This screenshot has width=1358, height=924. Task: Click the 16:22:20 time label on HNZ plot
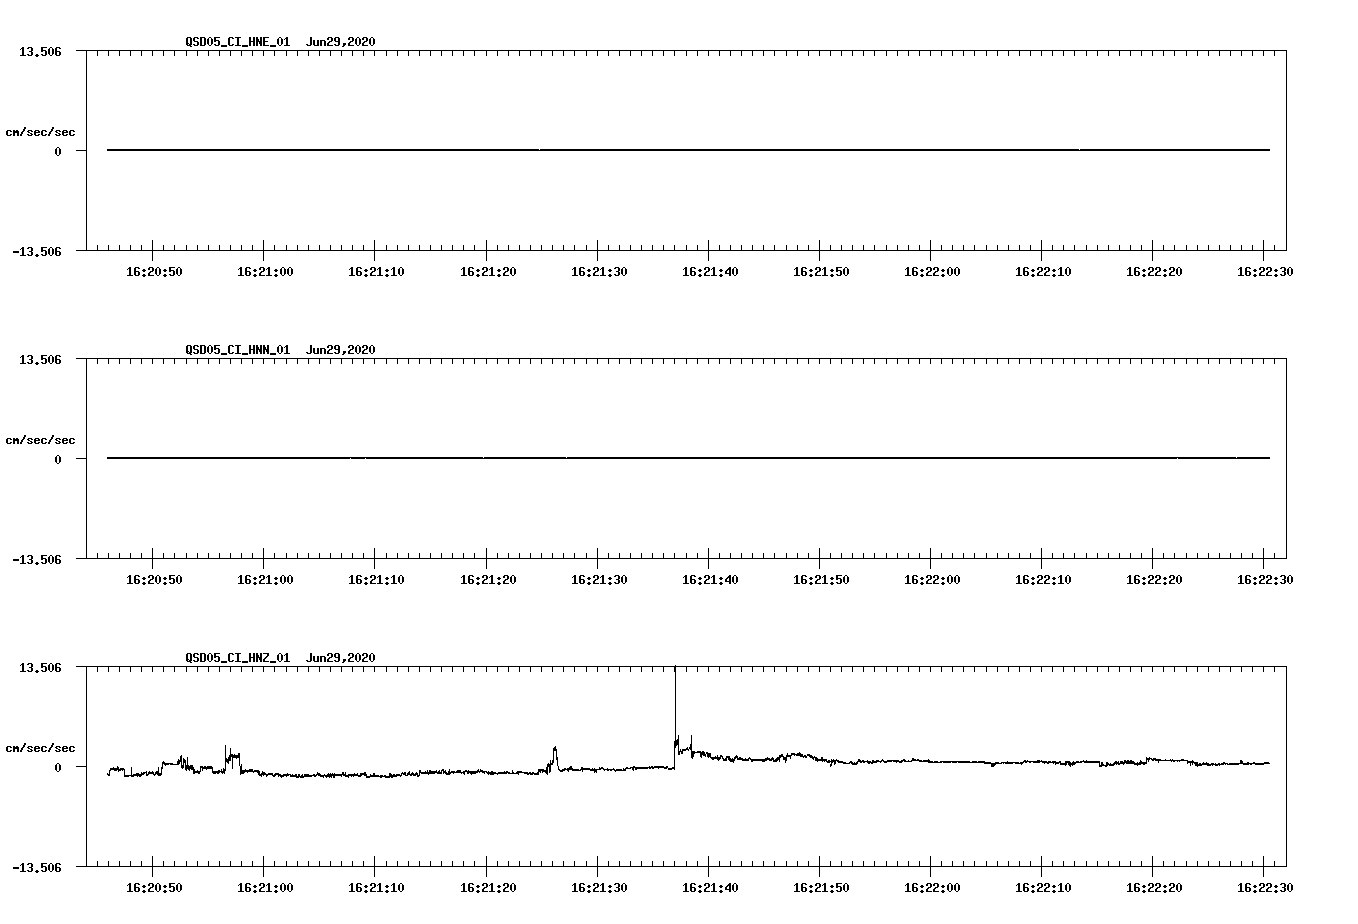pyautogui.click(x=1153, y=888)
